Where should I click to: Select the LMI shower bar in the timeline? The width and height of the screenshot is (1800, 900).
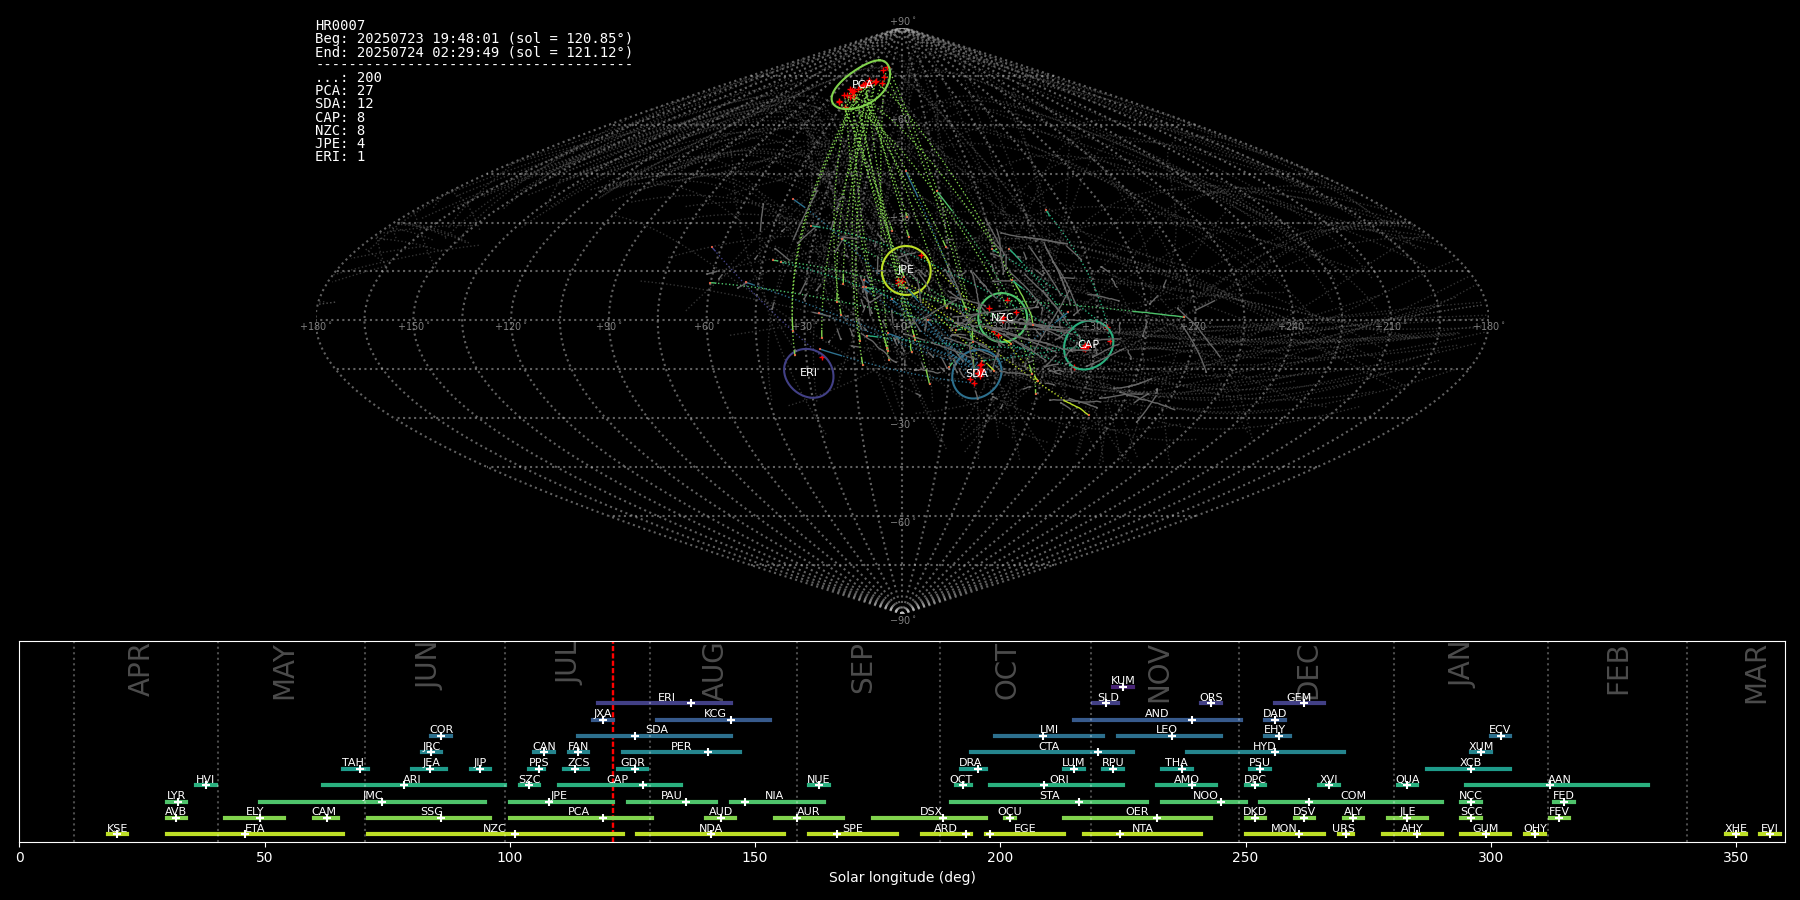[x=1049, y=736]
